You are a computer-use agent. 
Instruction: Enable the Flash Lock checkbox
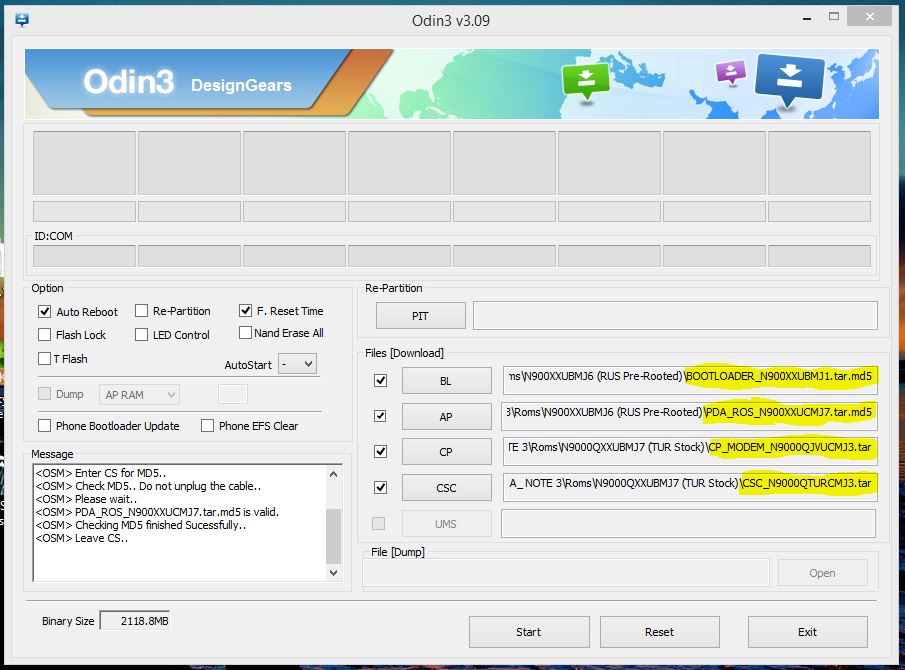tap(44, 335)
